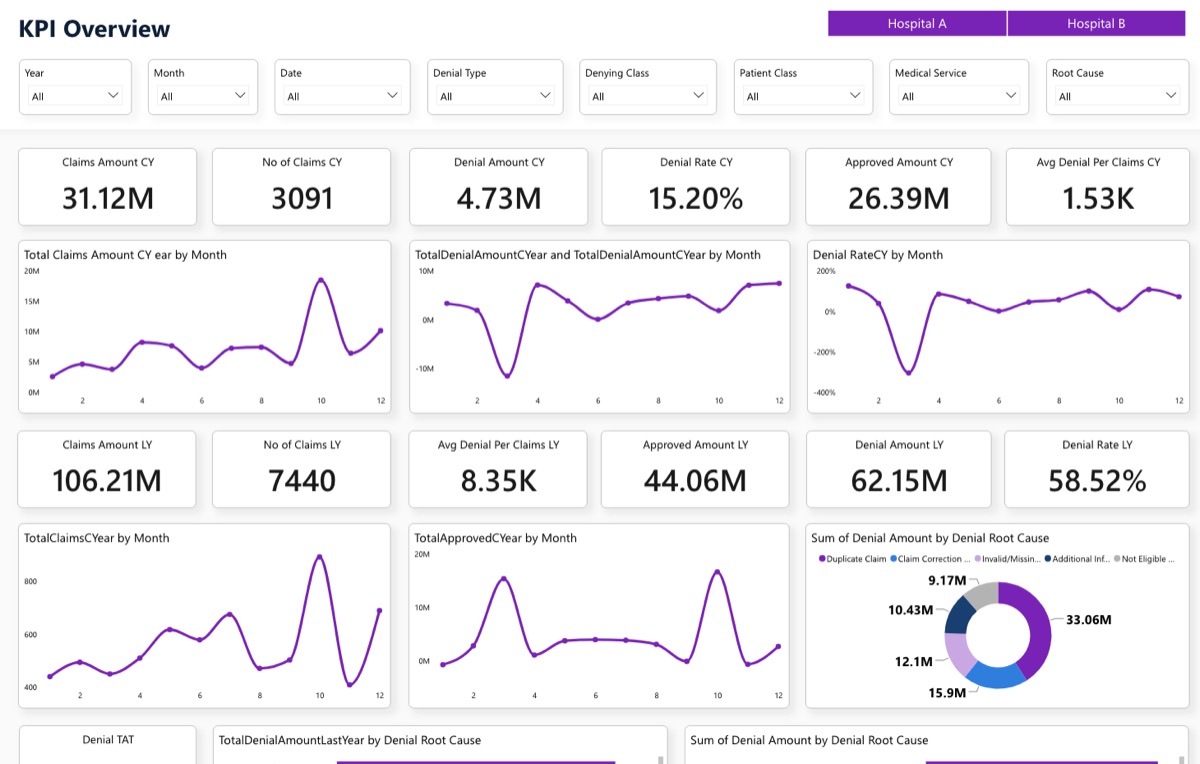Viewport: 1200px width, 764px height.
Task: Click the Claim Correction legend entry
Action: [x=929, y=559]
